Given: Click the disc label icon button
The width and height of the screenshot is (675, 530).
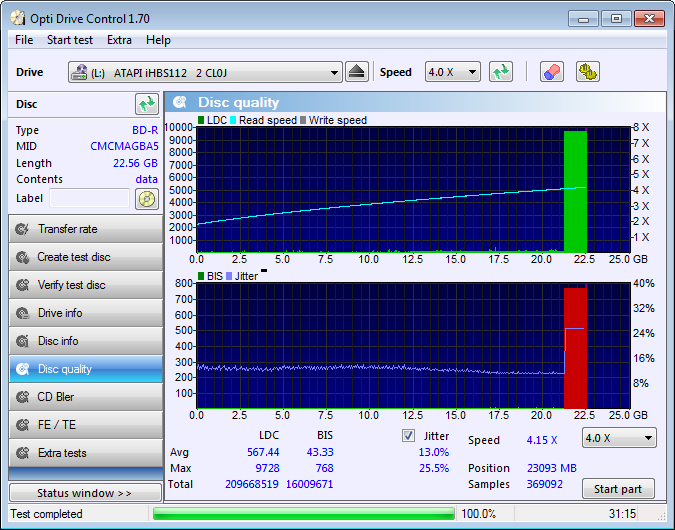Looking at the screenshot, I should coord(147,199).
